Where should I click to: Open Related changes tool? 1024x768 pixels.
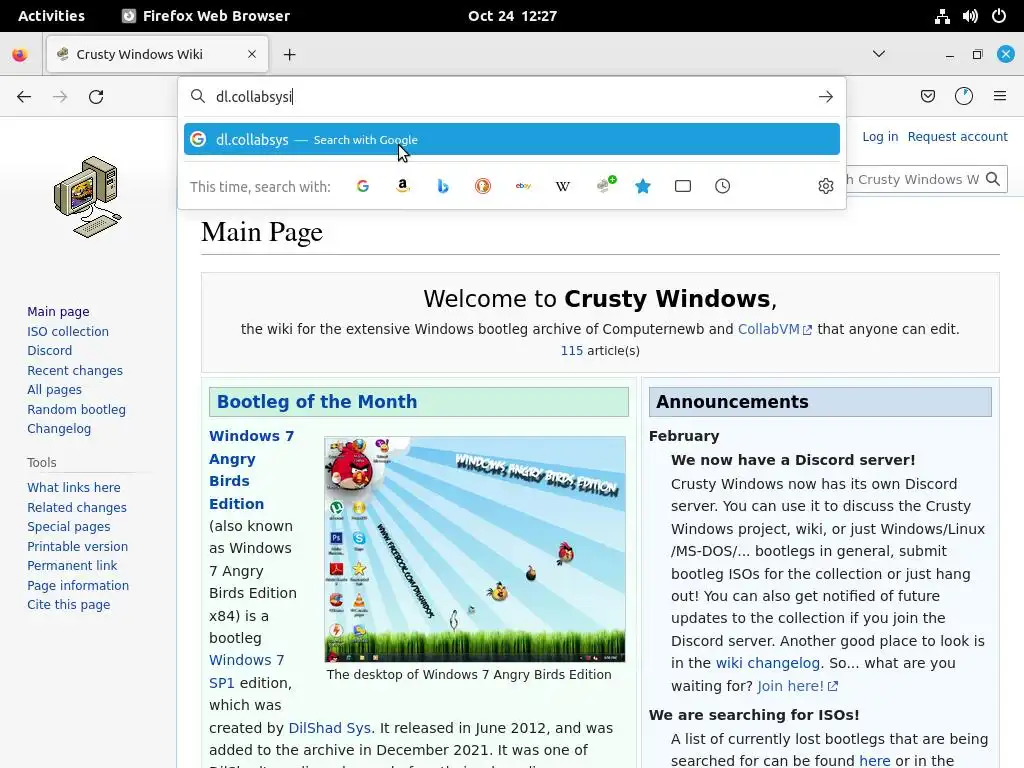point(77,507)
